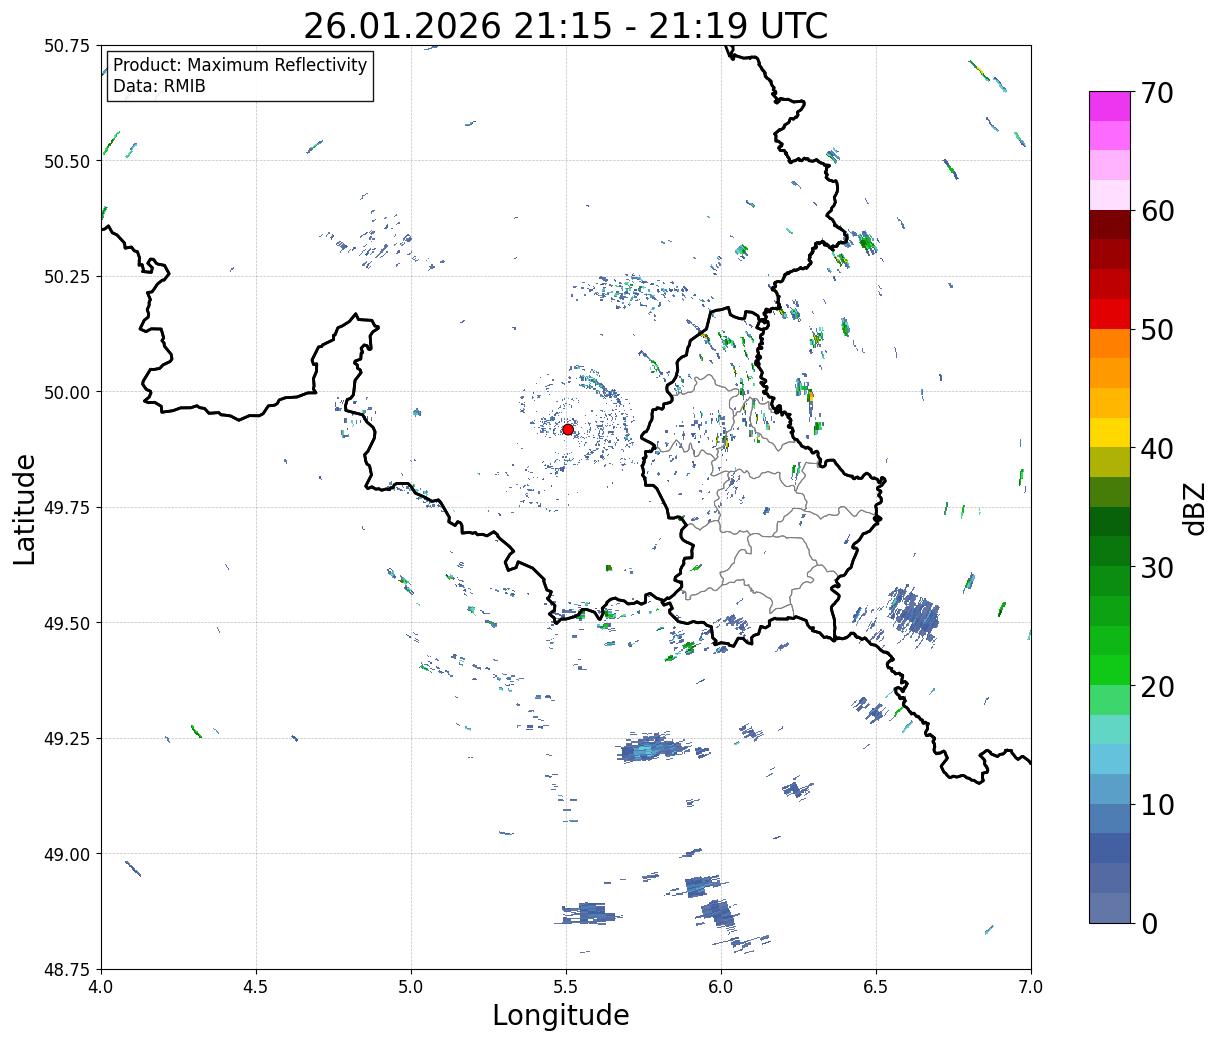Click the colorbar tick label 0
Image resolution: width=1219 pixels, height=1040 pixels.
[x=1149, y=923]
